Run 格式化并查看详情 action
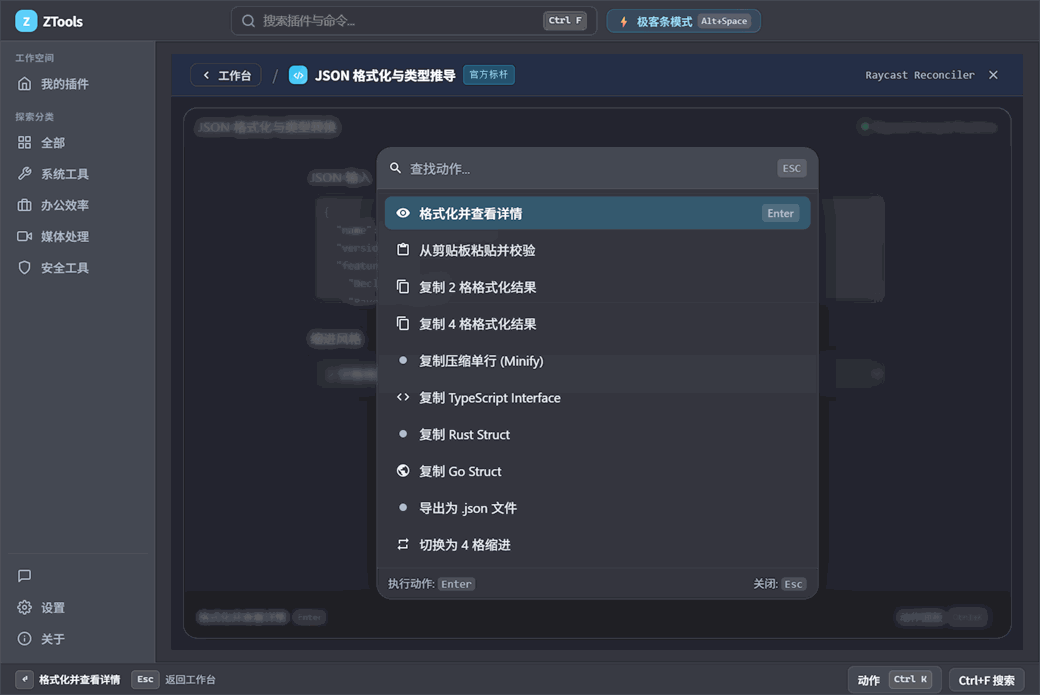 point(597,214)
